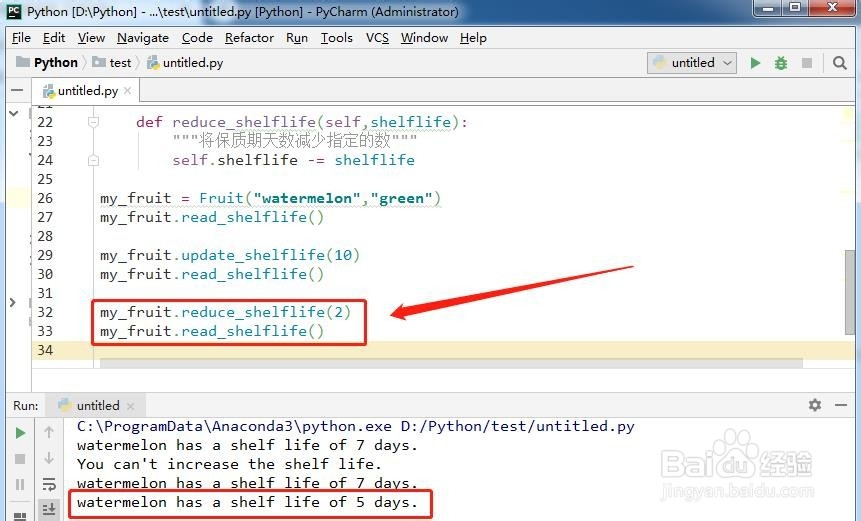This screenshot has height=521, width=861.
Task: Click the editor vertical scrollbar thumb
Action: 849,291
